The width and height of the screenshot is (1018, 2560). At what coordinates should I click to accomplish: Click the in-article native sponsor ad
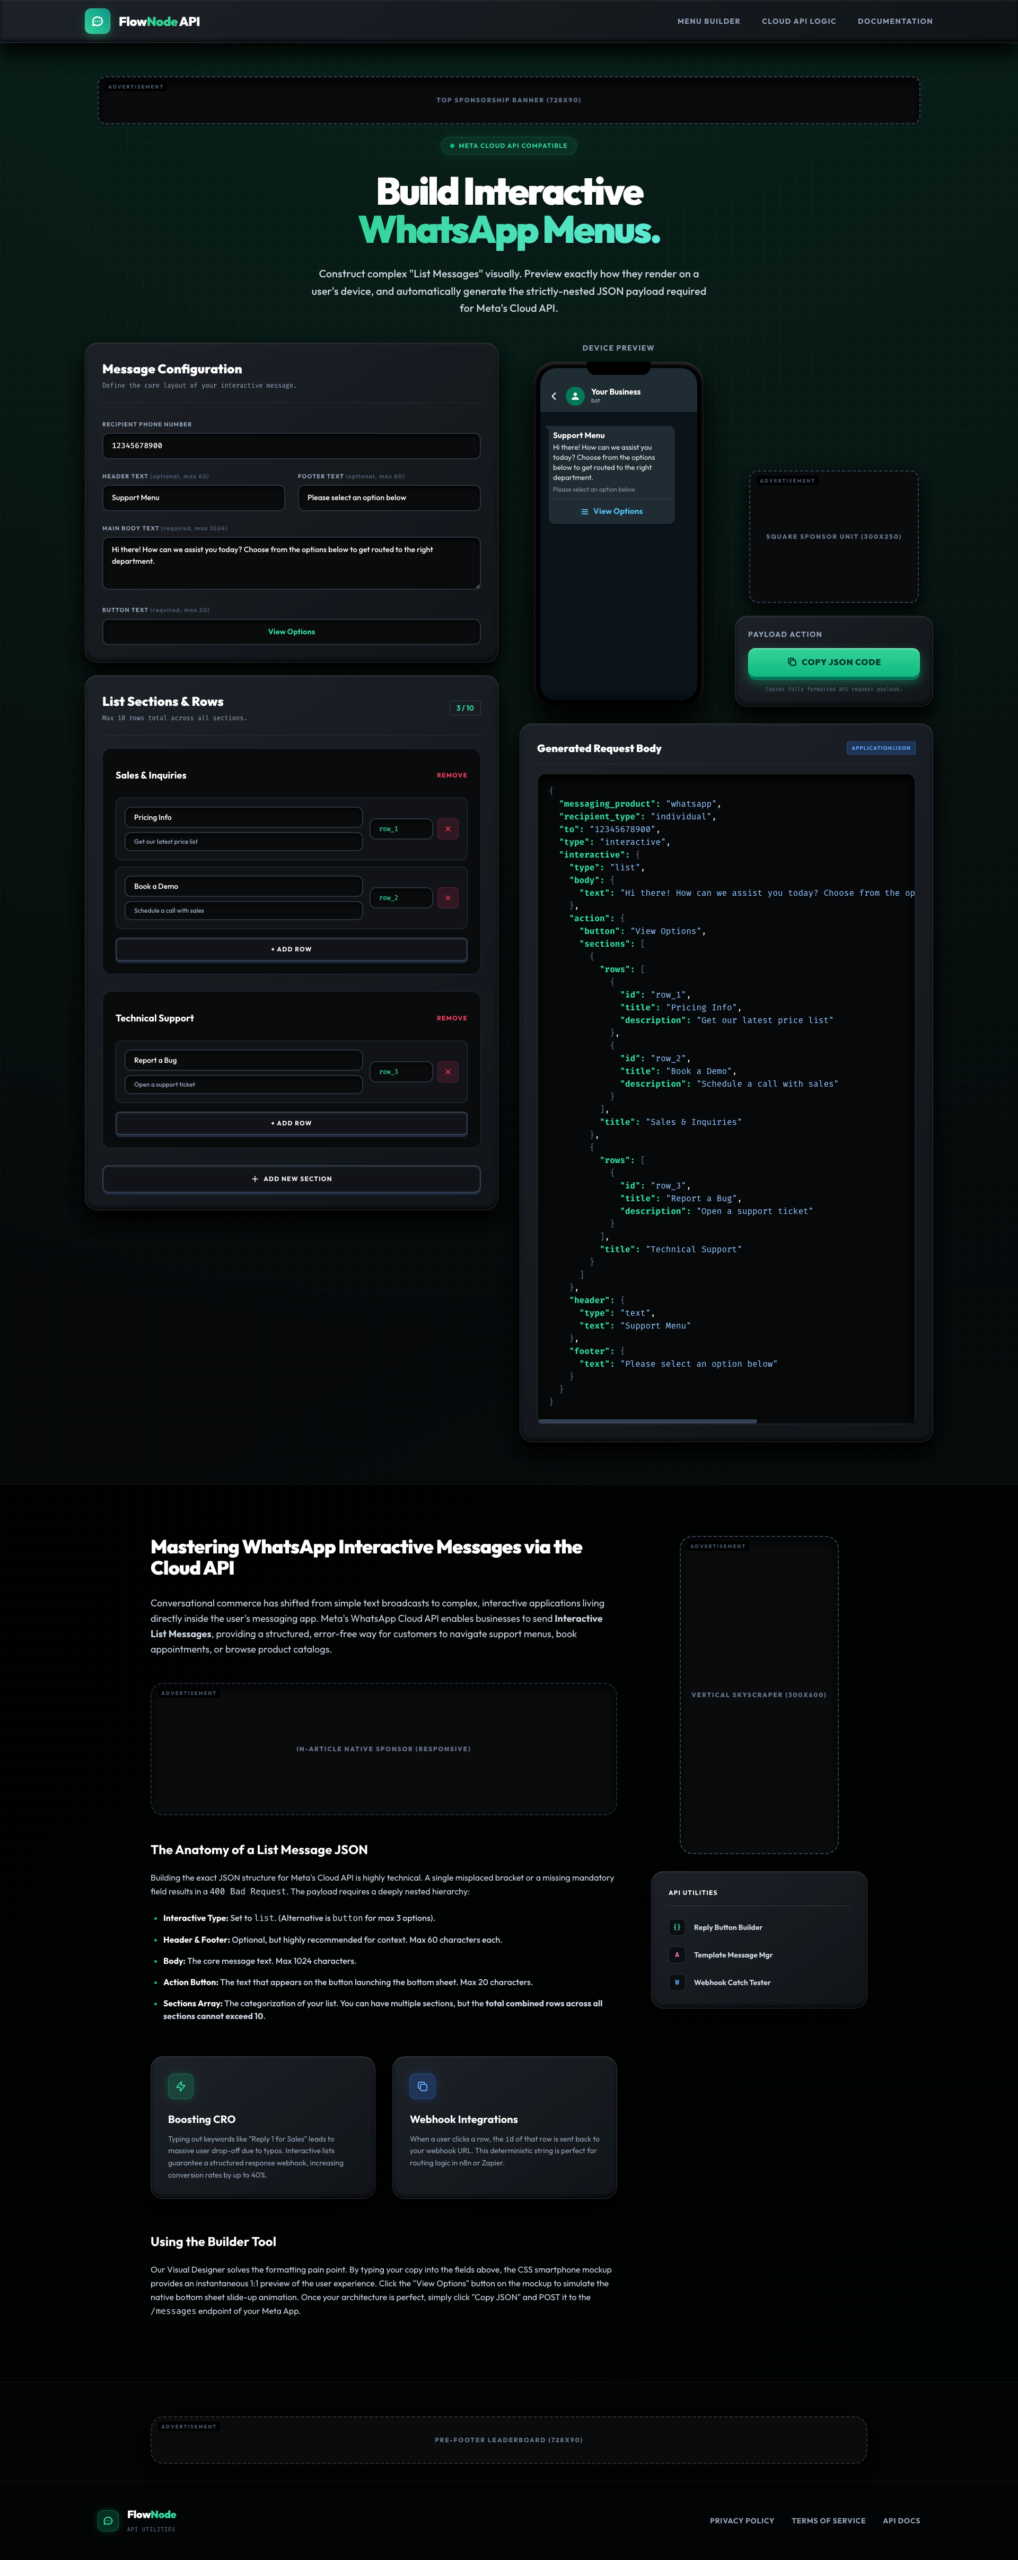point(384,1749)
